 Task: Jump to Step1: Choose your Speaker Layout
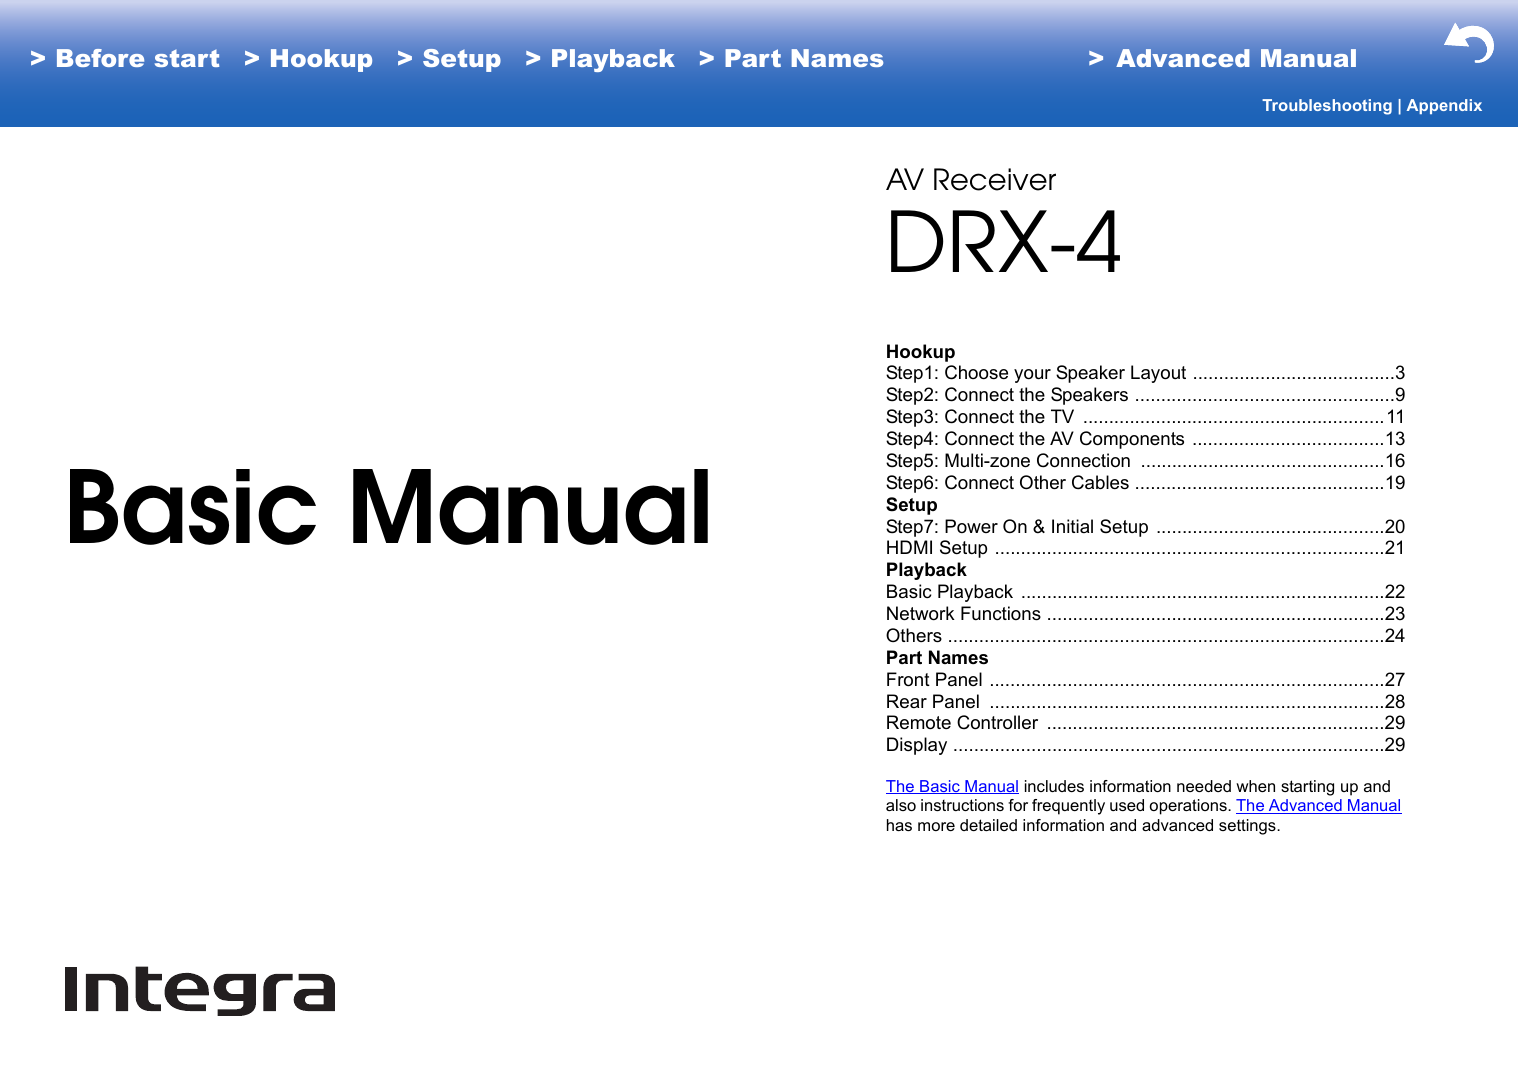(1145, 373)
